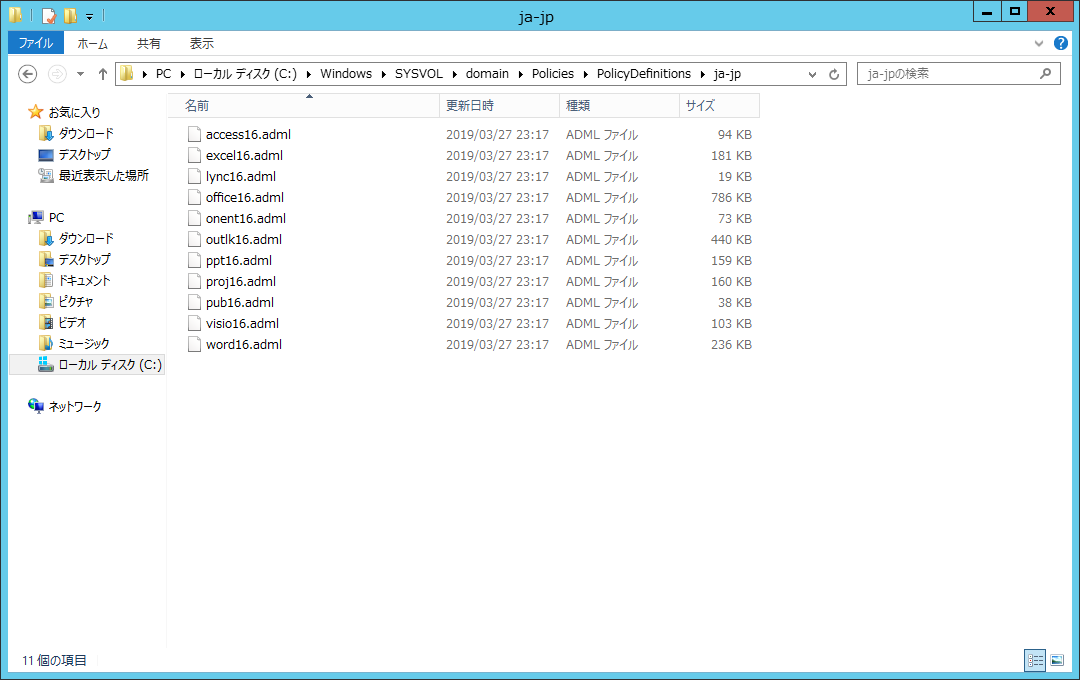Click the Back navigation arrow
The image size is (1080, 680).
[x=28, y=74]
